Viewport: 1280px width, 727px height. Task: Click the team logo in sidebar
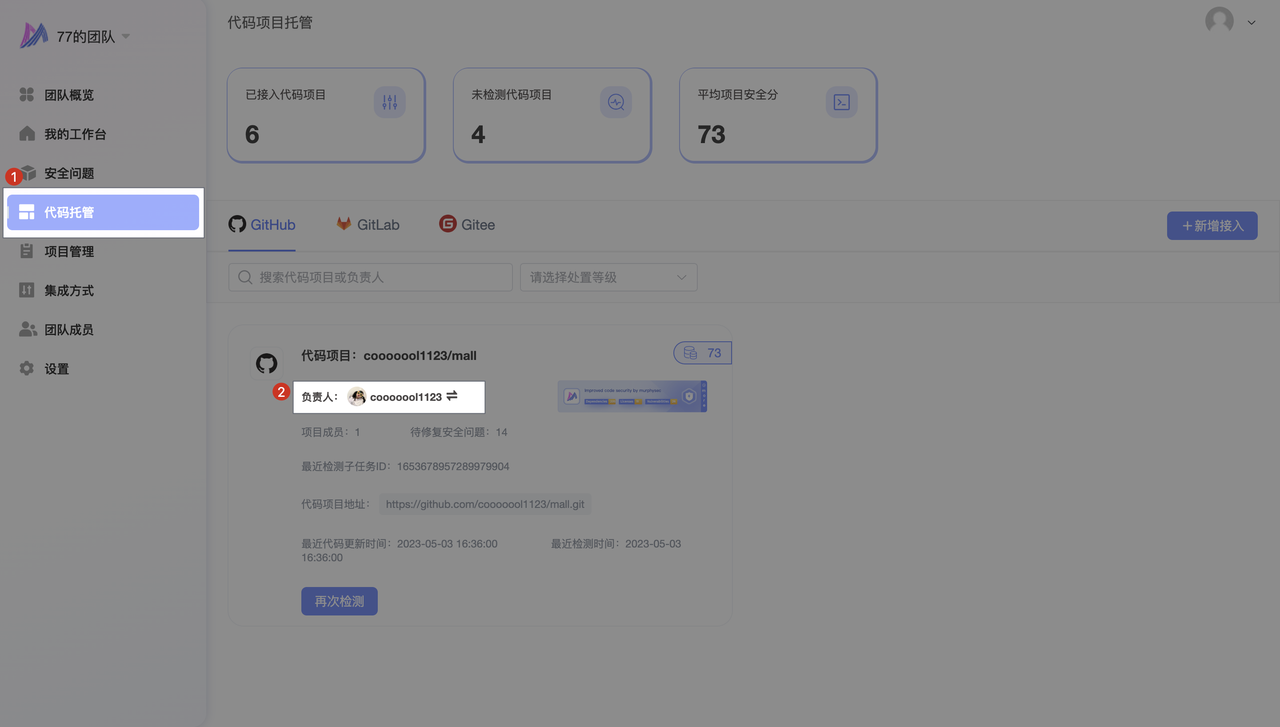point(34,36)
